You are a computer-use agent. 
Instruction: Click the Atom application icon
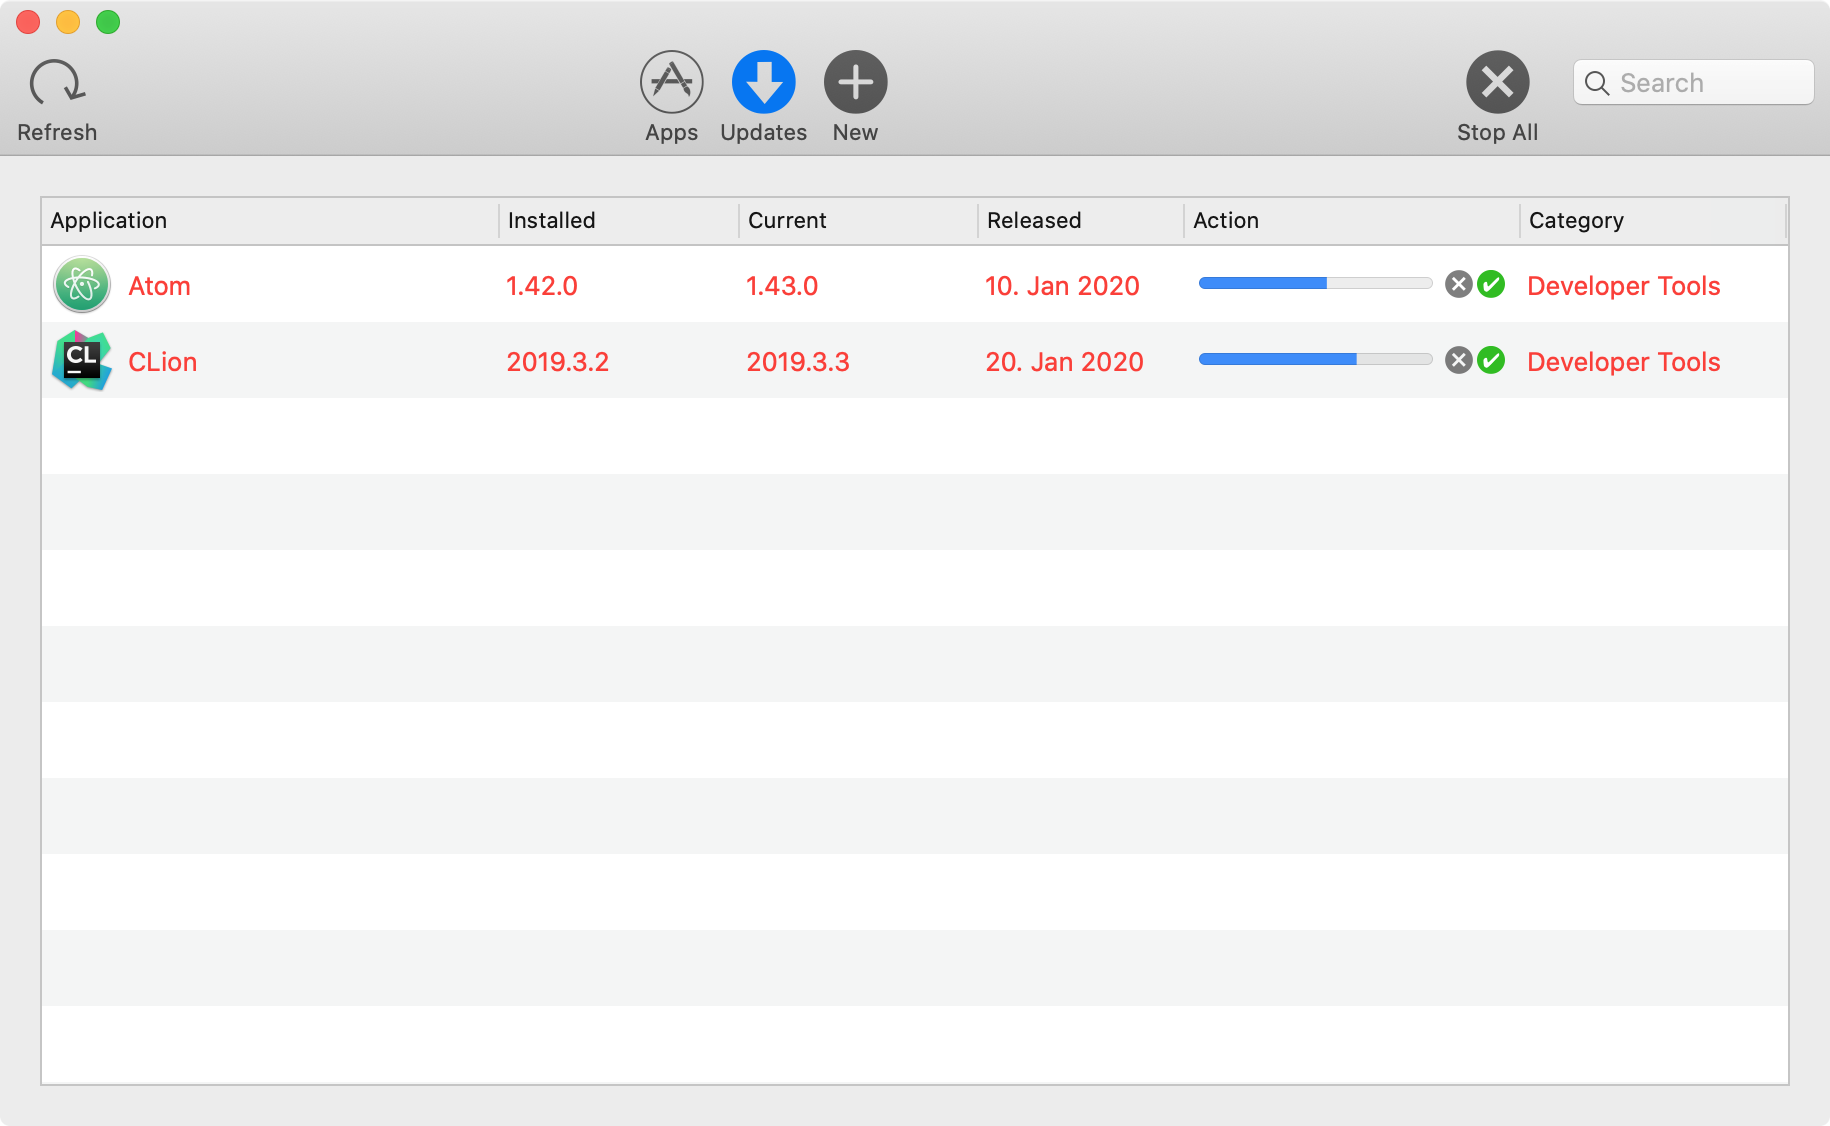tap(82, 285)
